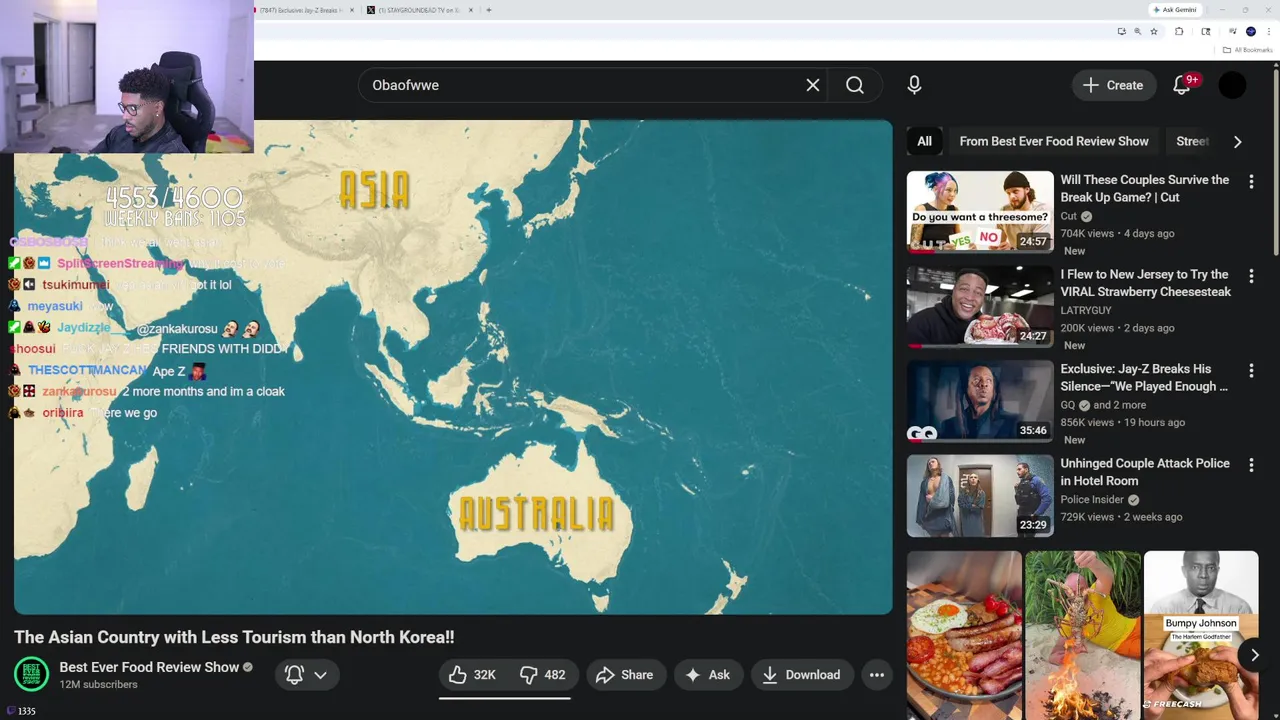Visit the Cut channel link
This screenshot has height=720, width=1280.
click(x=1068, y=216)
